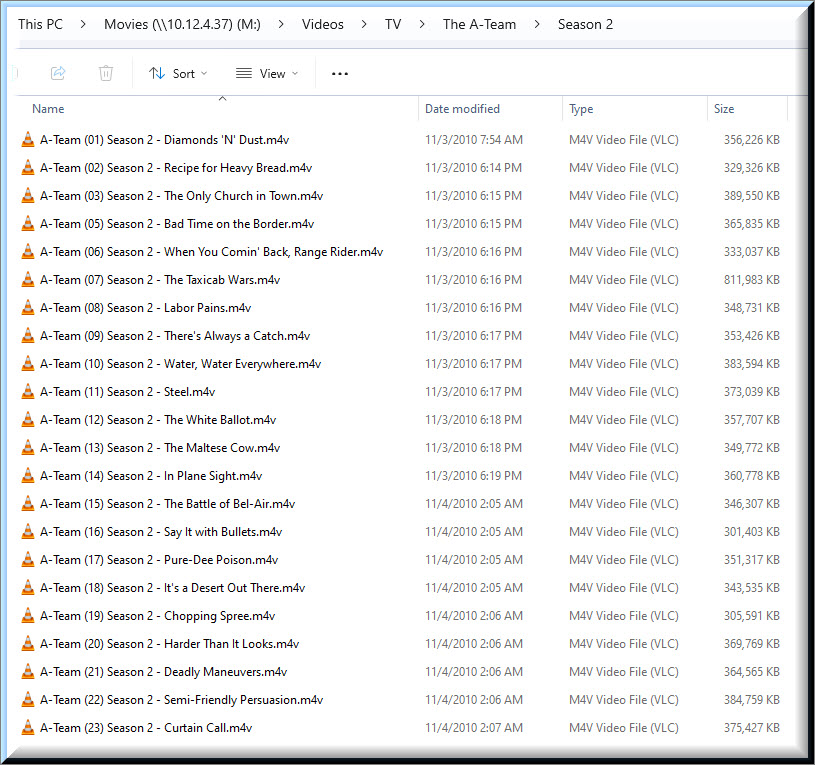Go to the TV folder breadcrumb
Viewport: 815px width, 765px height.
393,24
